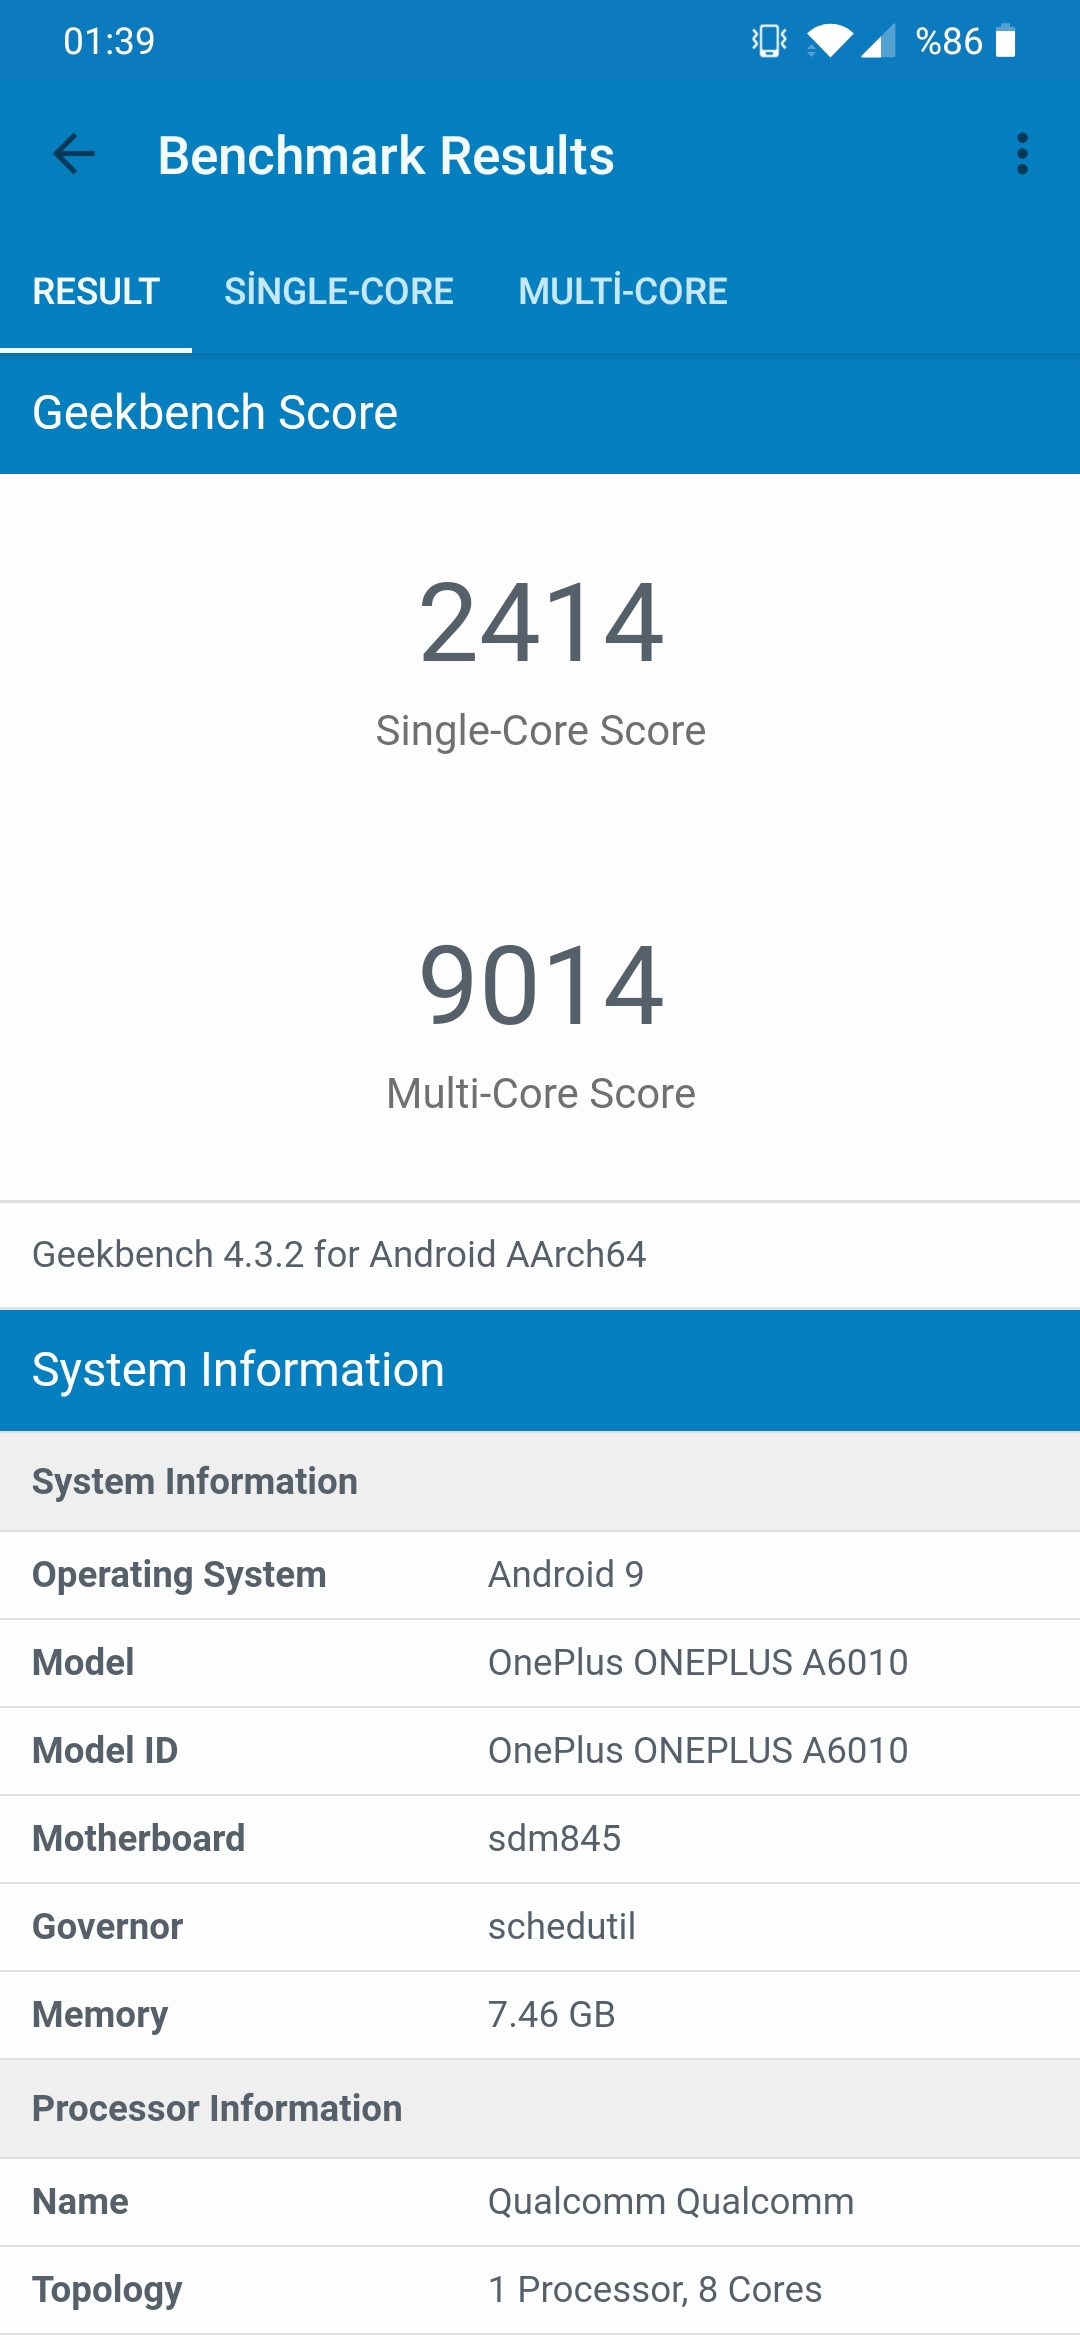The image size is (1080, 2340).
Task: Tap the vibrate mode status icon
Action: [x=769, y=41]
